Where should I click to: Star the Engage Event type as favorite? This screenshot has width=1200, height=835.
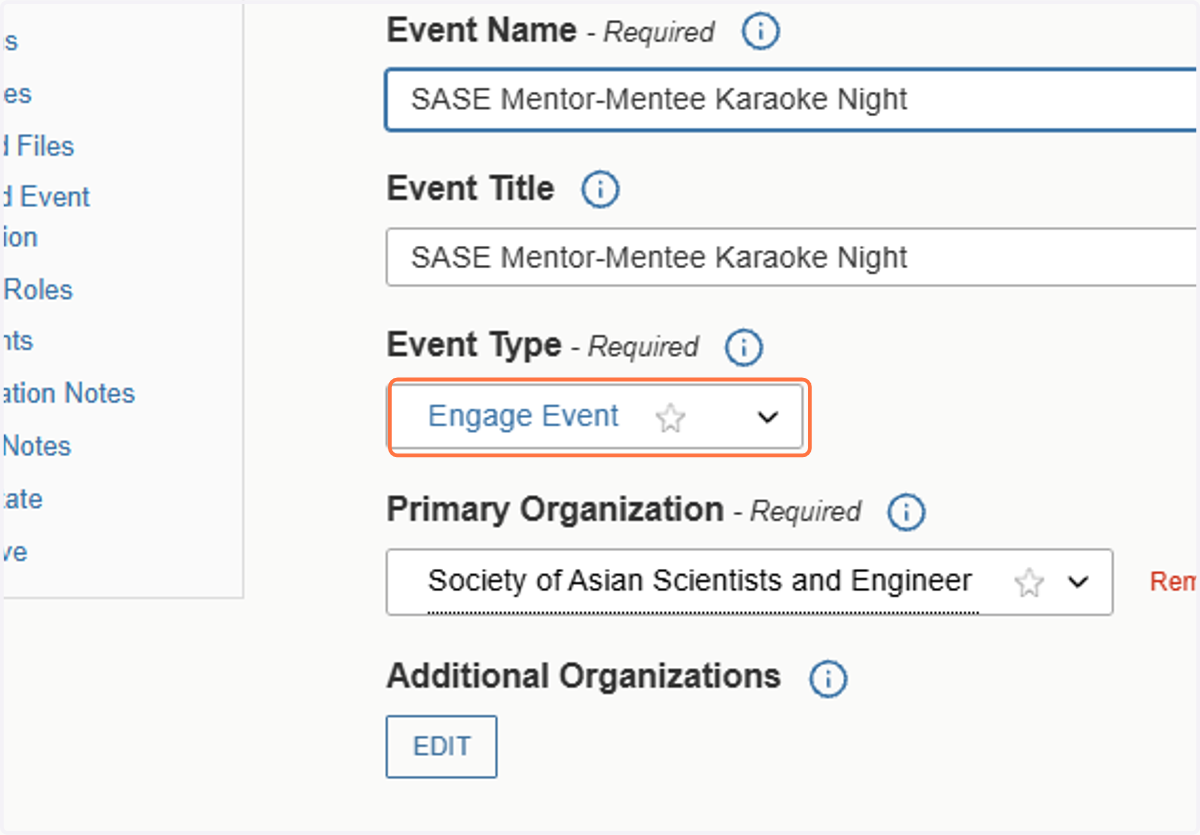(x=670, y=418)
